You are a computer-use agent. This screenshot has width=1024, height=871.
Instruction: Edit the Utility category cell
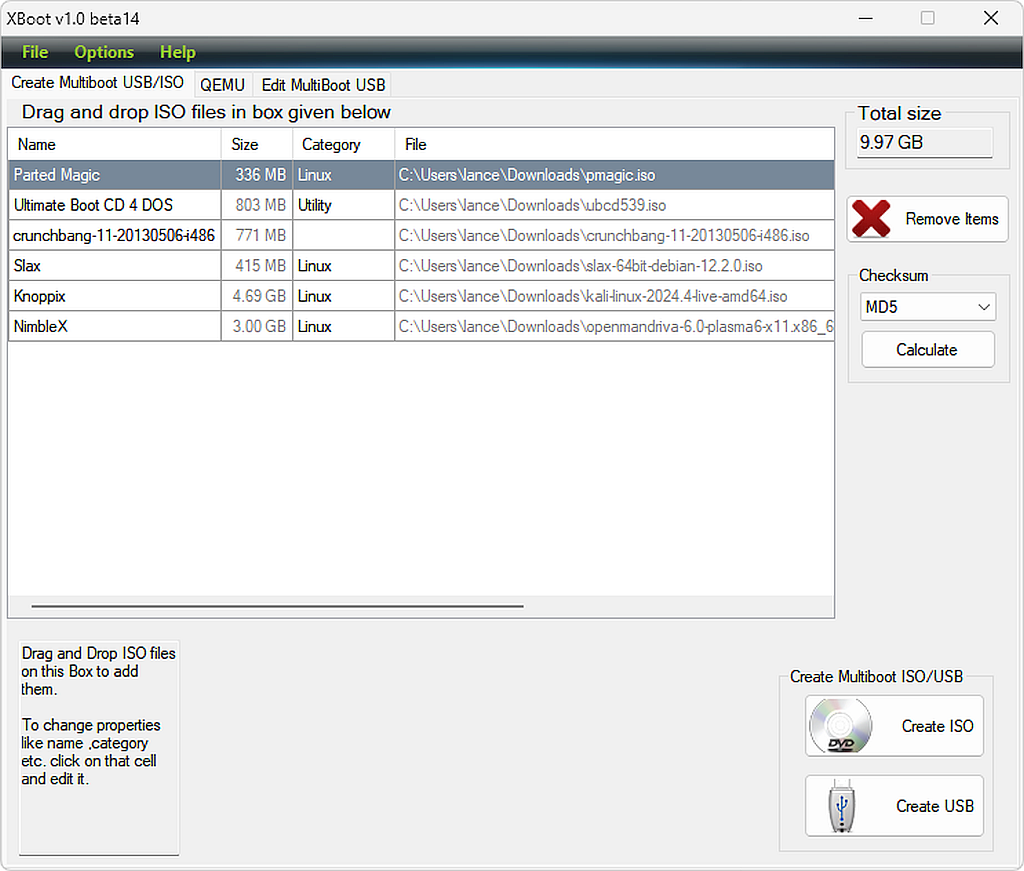click(x=344, y=205)
